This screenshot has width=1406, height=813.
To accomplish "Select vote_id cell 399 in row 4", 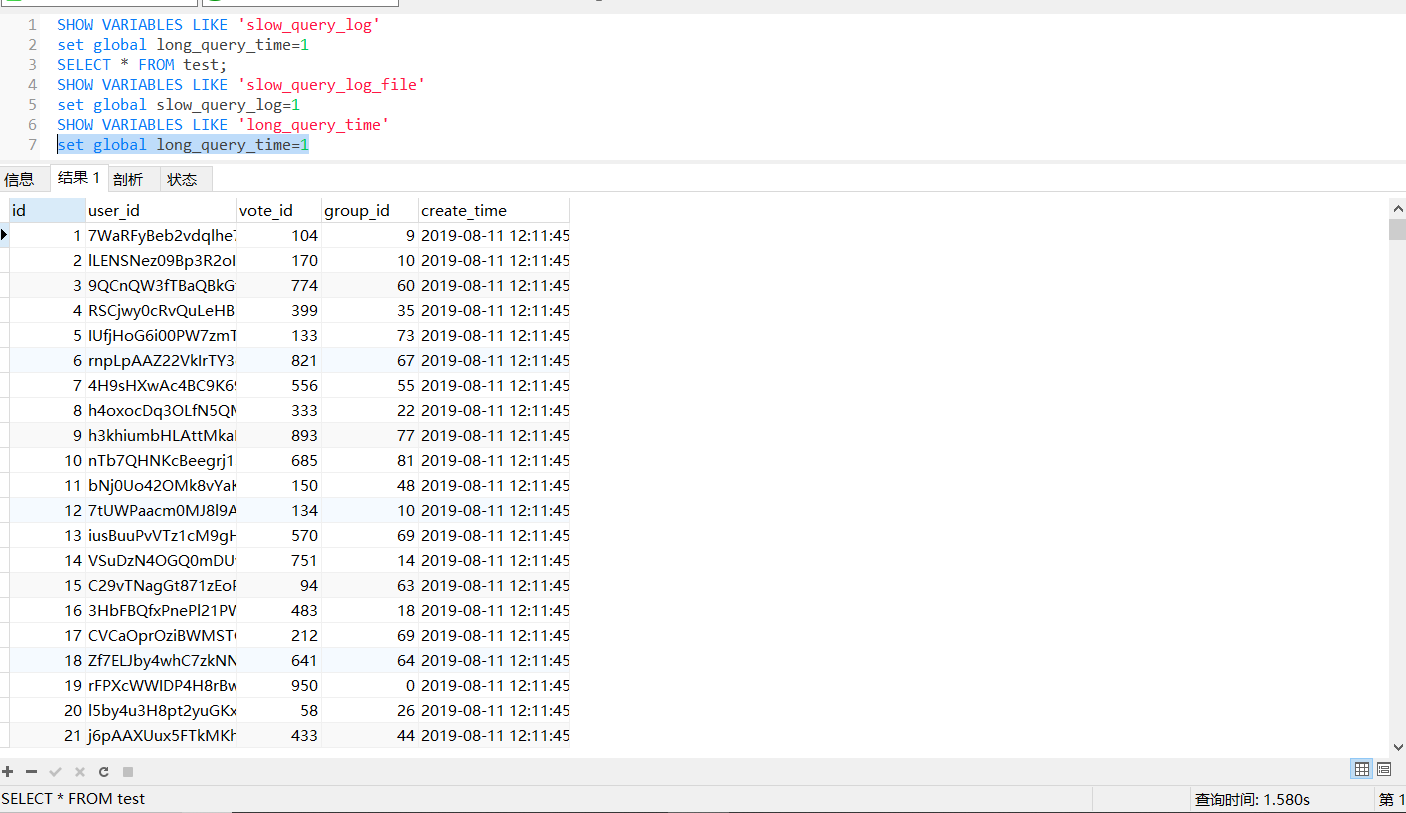I will (x=279, y=311).
